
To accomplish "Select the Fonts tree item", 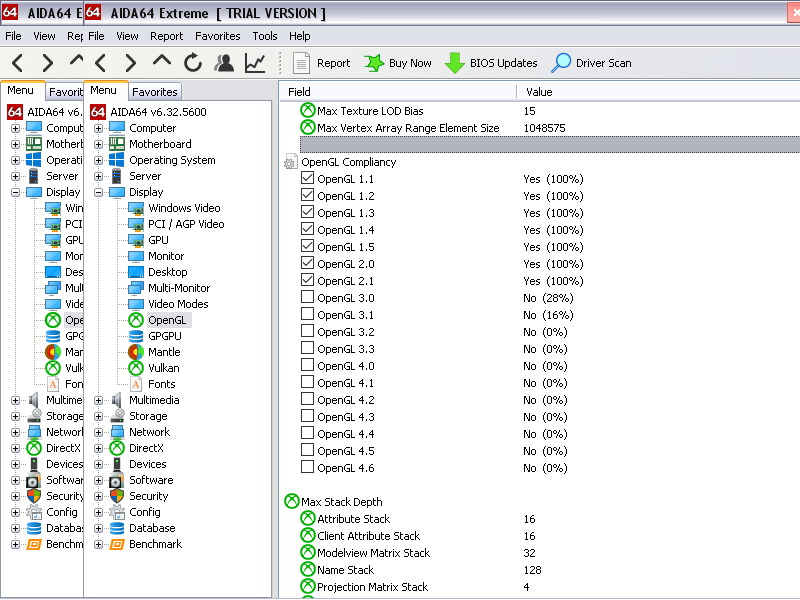I will pos(161,384).
